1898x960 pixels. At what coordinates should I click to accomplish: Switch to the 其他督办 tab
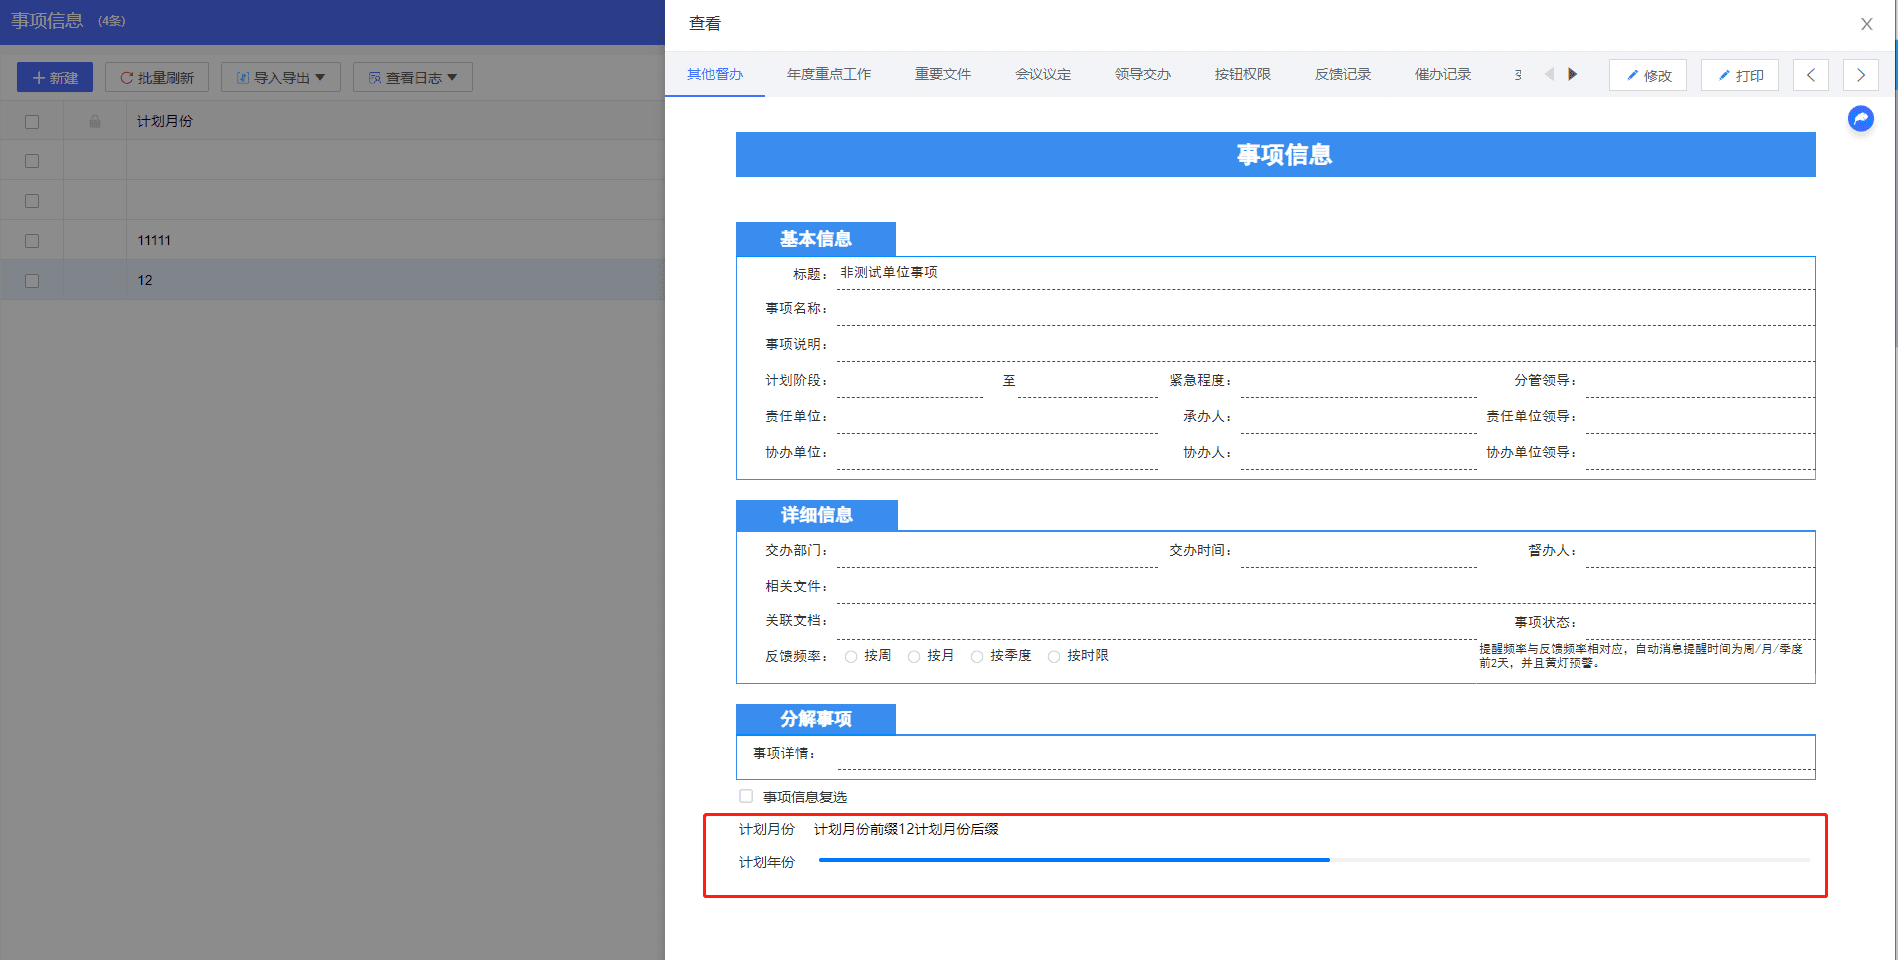pyautogui.click(x=715, y=74)
